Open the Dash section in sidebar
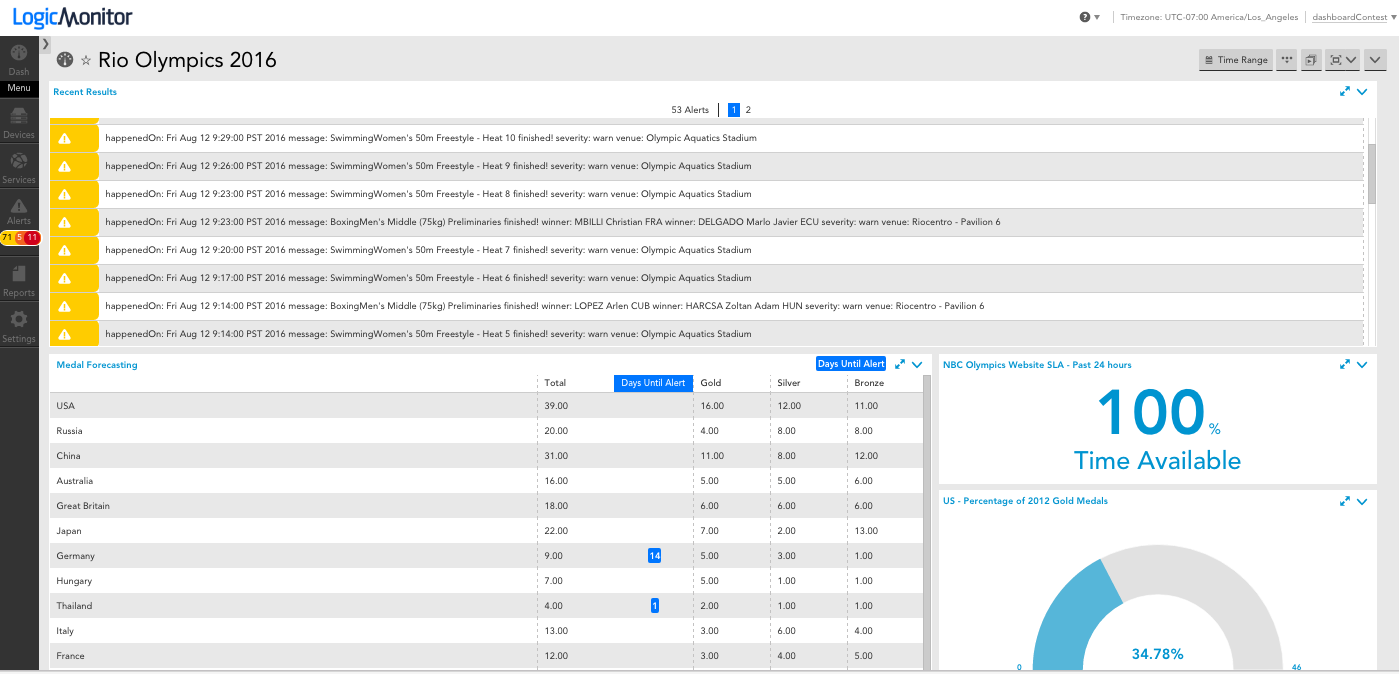Screen dimensions: 1399x674 (x=19, y=60)
